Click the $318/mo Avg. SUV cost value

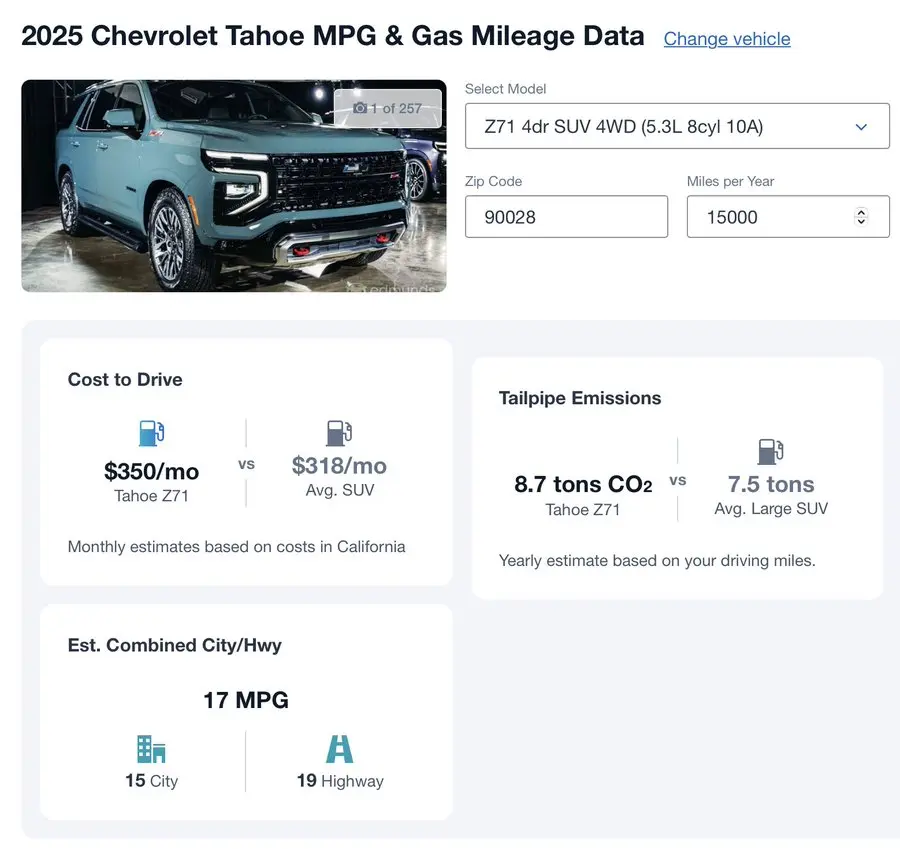click(x=339, y=466)
